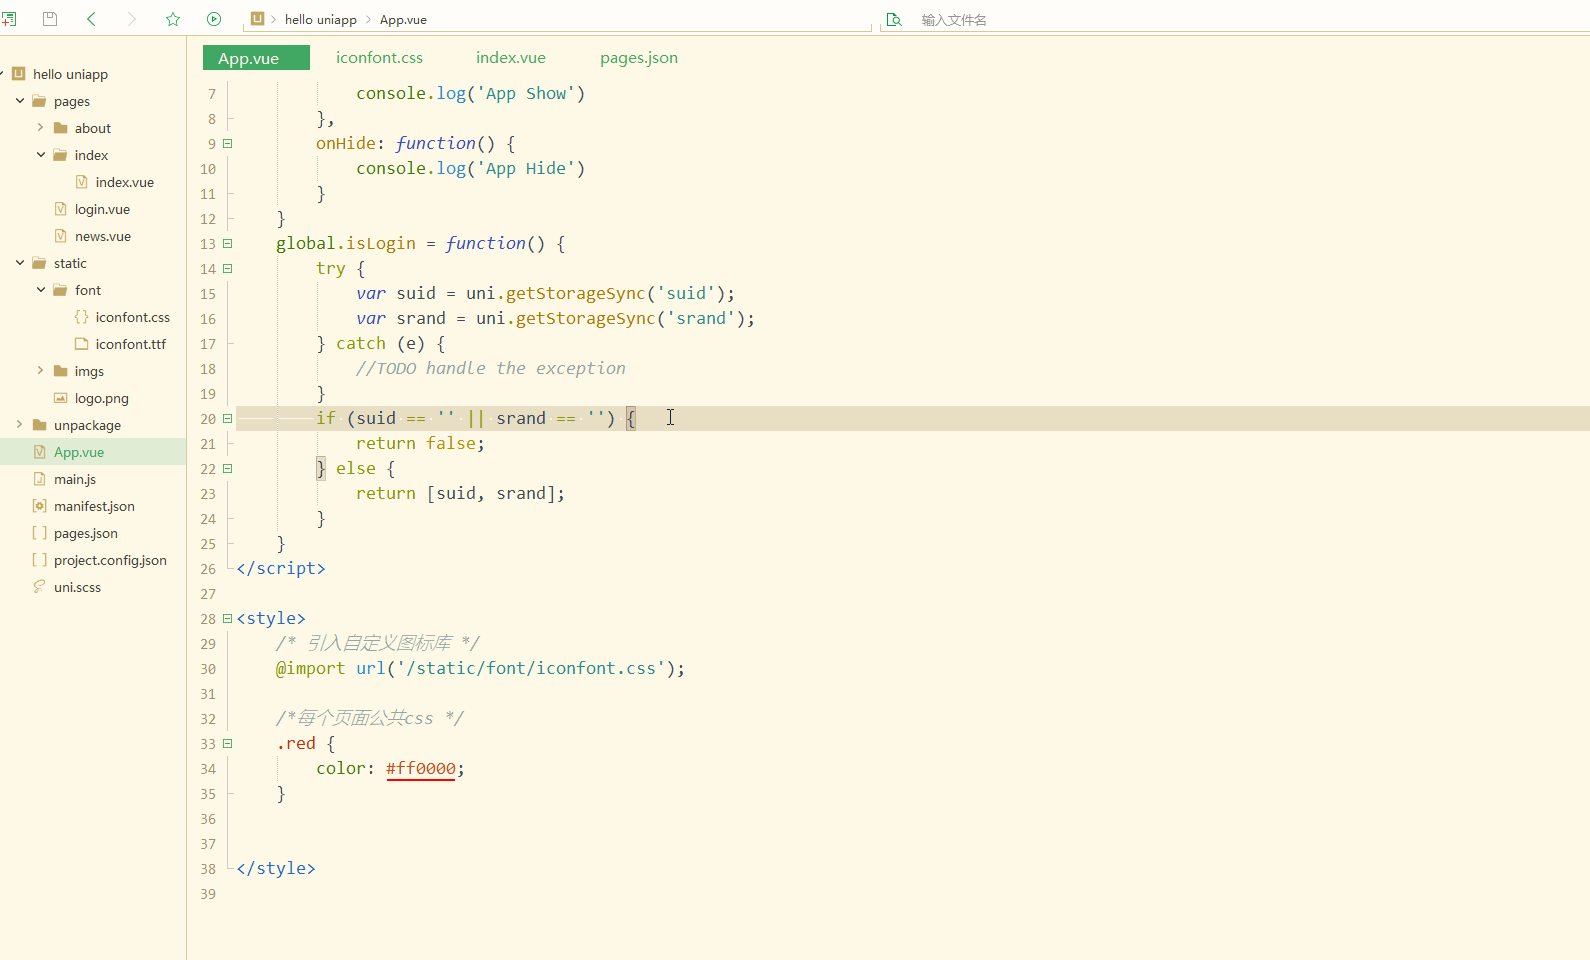Image resolution: width=1590 pixels, height=960 pixels.
Task: Switch to the index.vue tab
Action: point(511,58)
